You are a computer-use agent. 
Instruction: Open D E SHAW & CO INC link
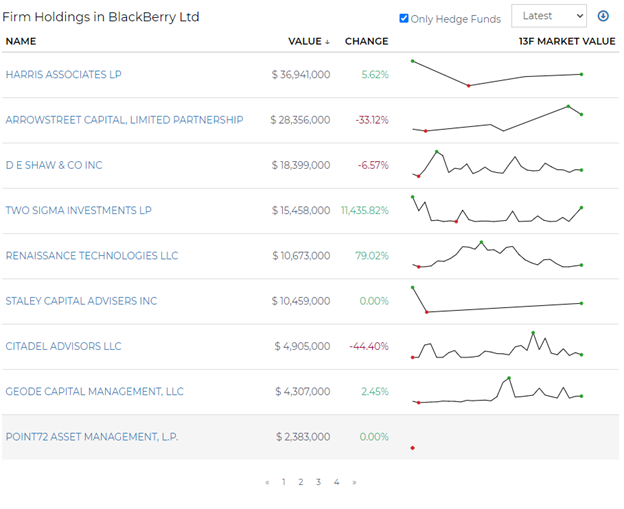click(x=54, y=165)
